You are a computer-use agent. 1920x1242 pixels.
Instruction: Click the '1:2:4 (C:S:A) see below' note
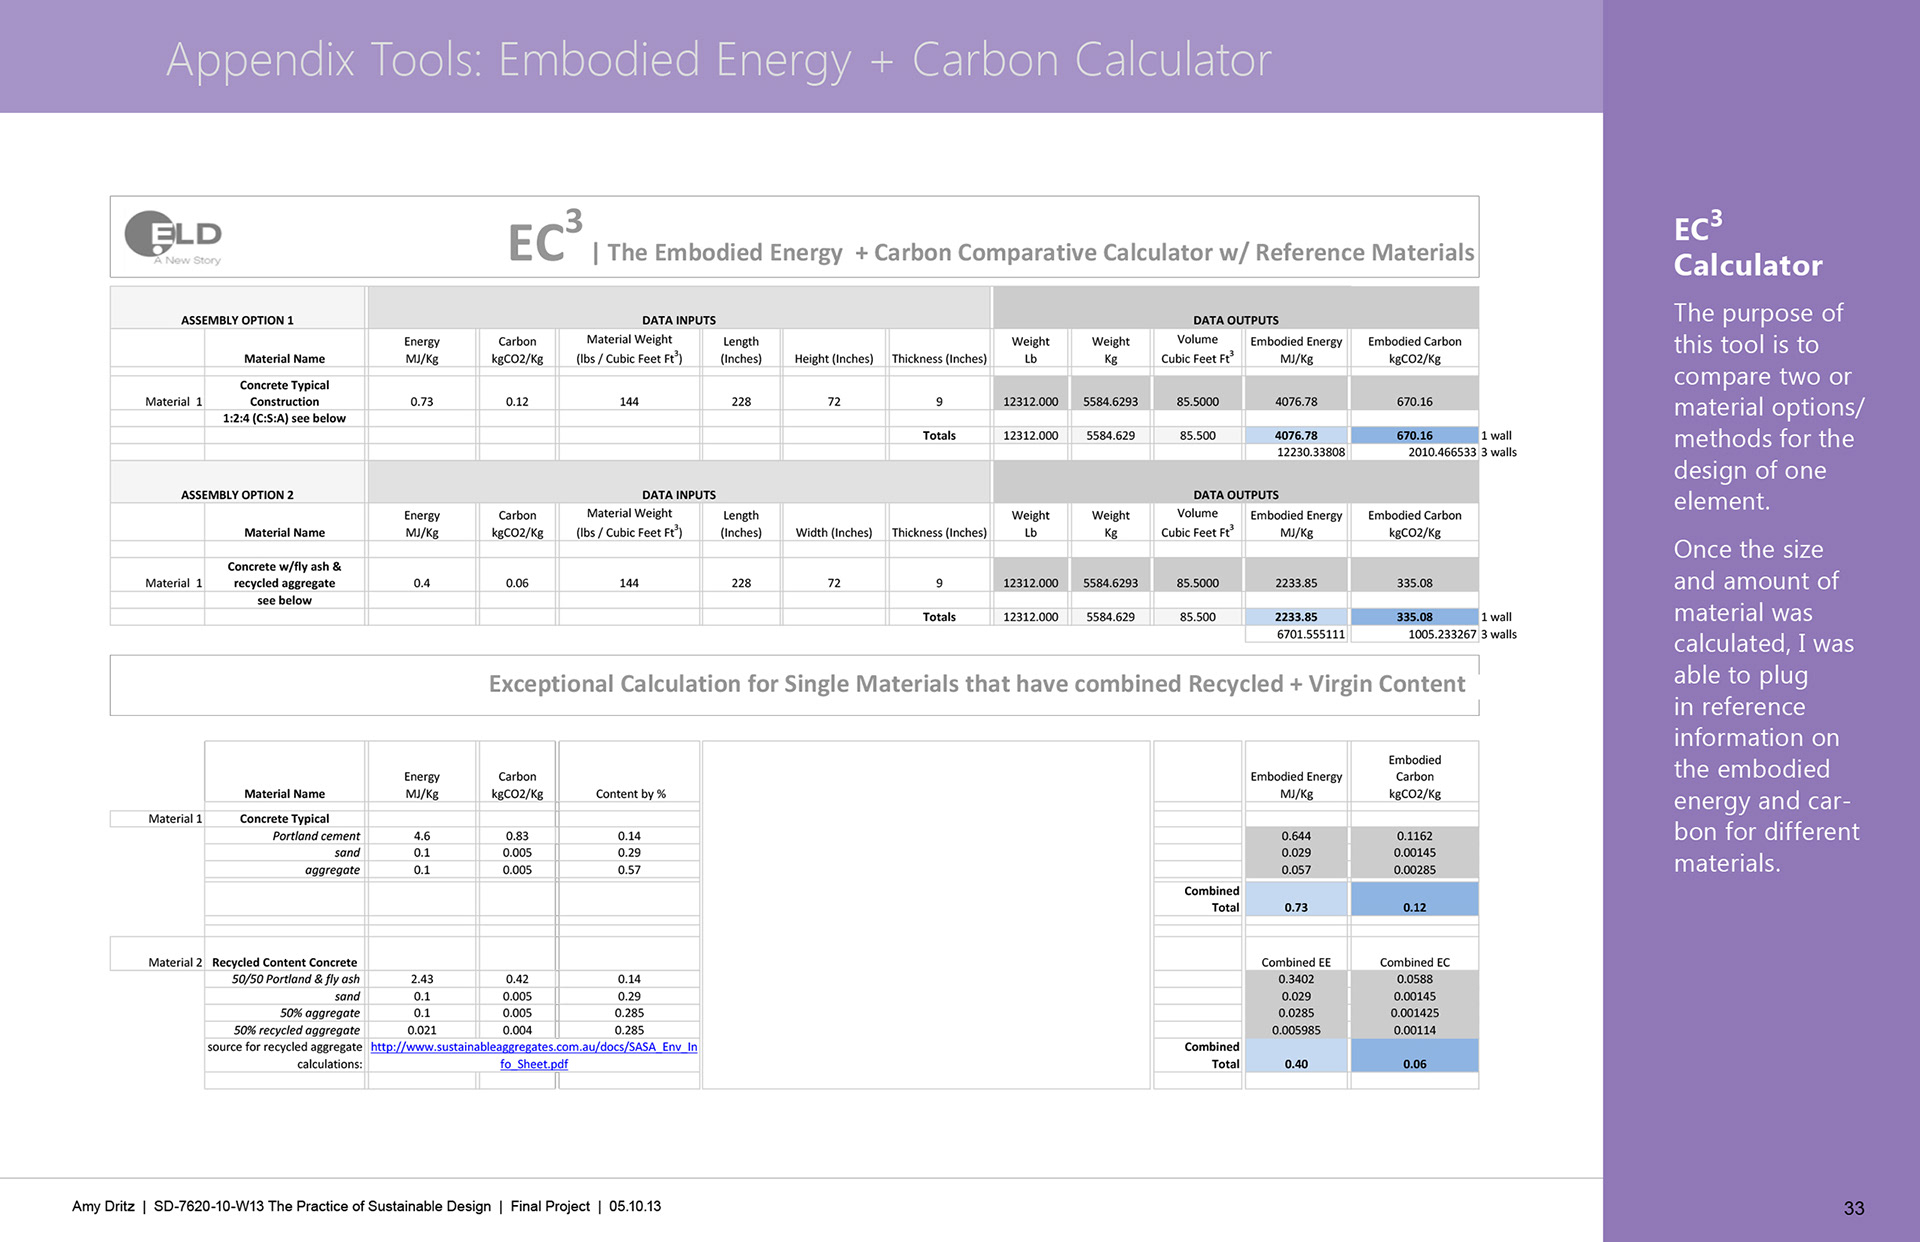pyautogui.click(x=284, y=419)
